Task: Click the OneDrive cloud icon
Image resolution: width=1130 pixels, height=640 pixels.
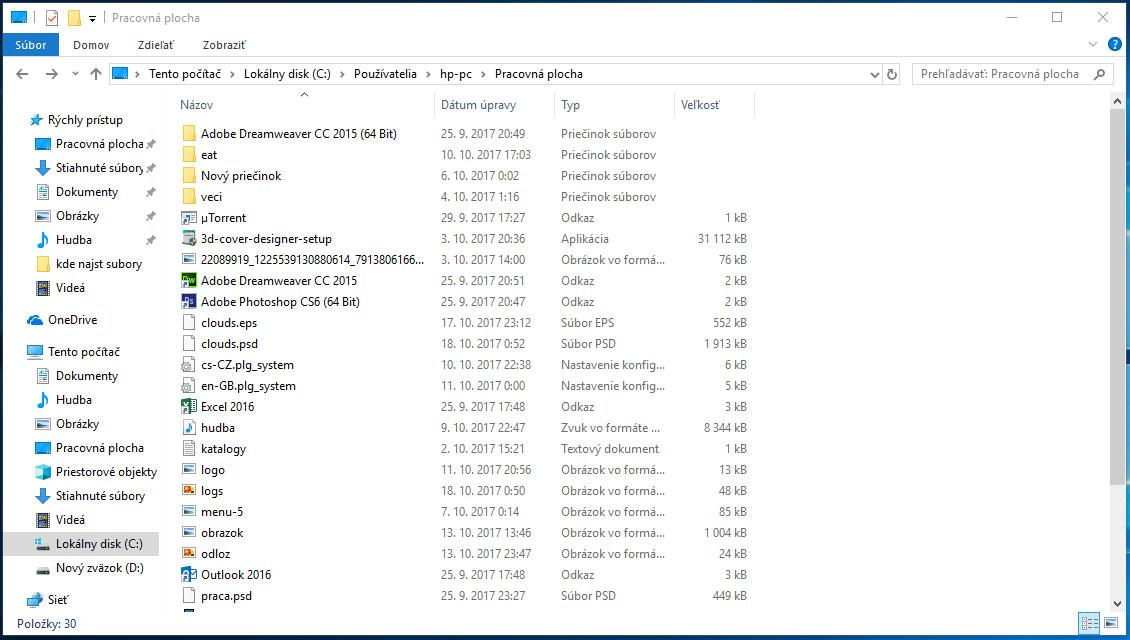Action: [x=35, y=320]
